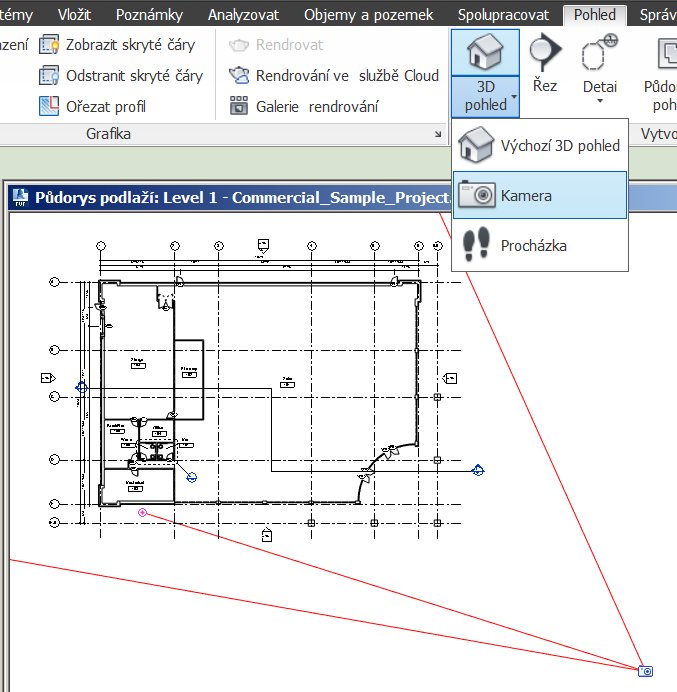Open the Spolupracovat ribbon tab

503,15
